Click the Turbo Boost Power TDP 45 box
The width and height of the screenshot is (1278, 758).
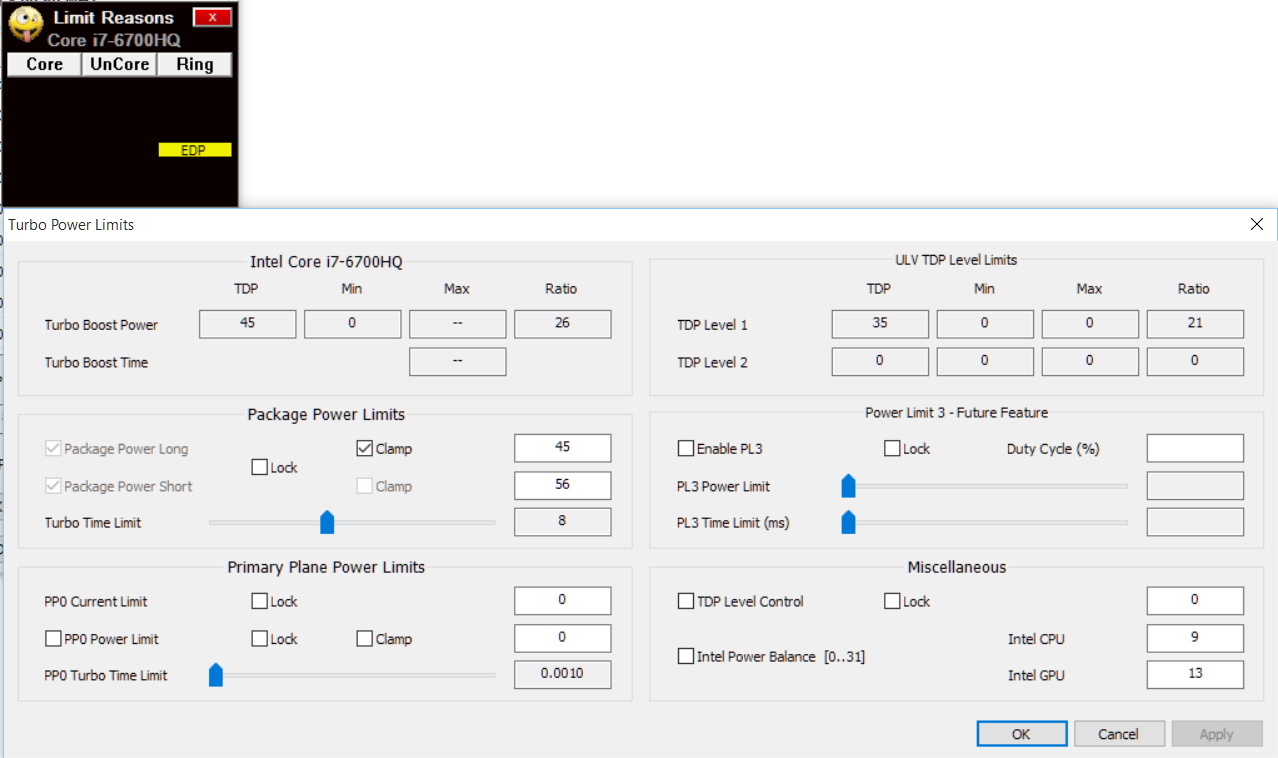[247, 324]
